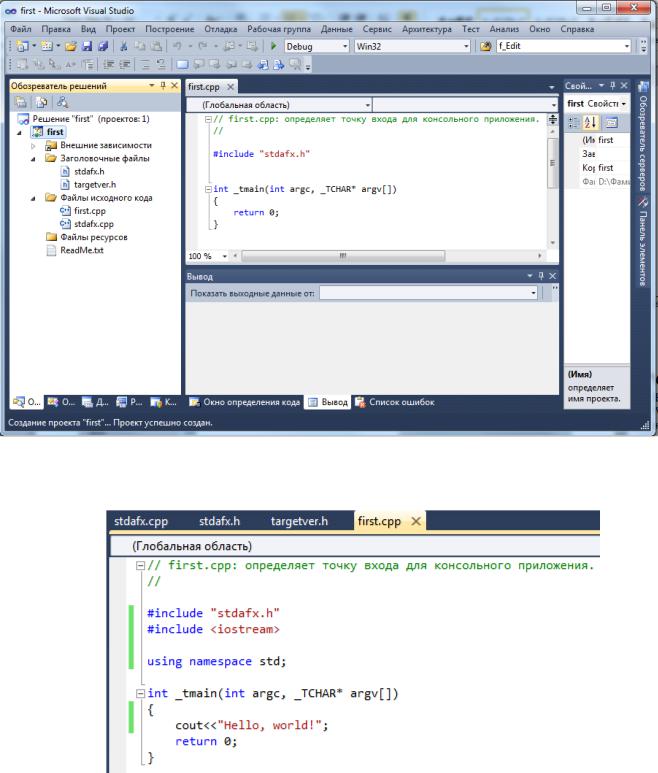
Task: Click the Increase Indent icon
Action: click(125, 65)
